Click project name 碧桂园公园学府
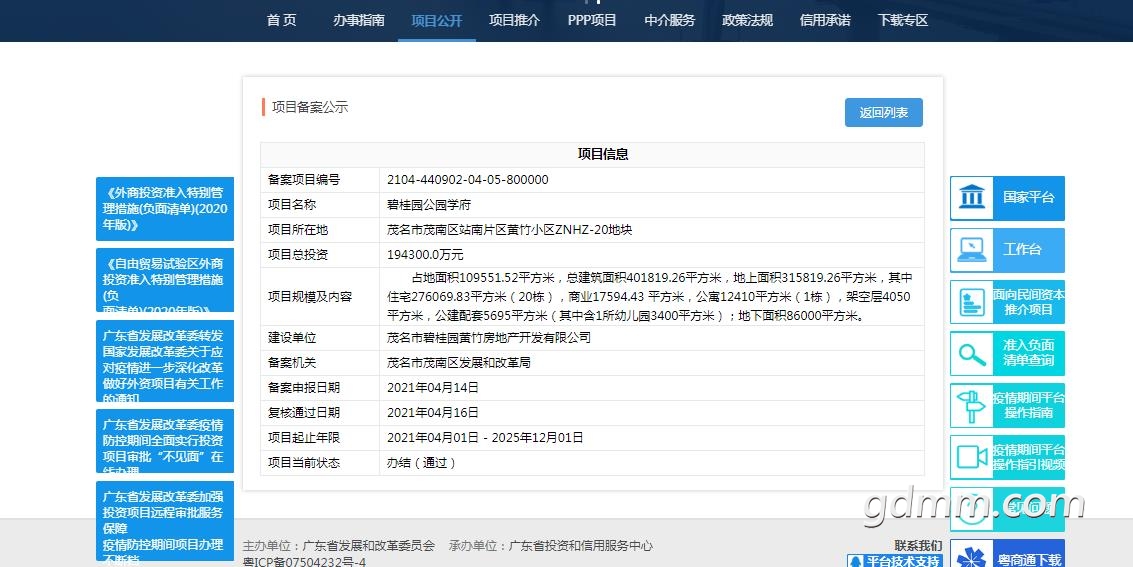1133x567 pixels. coord(428,205)
